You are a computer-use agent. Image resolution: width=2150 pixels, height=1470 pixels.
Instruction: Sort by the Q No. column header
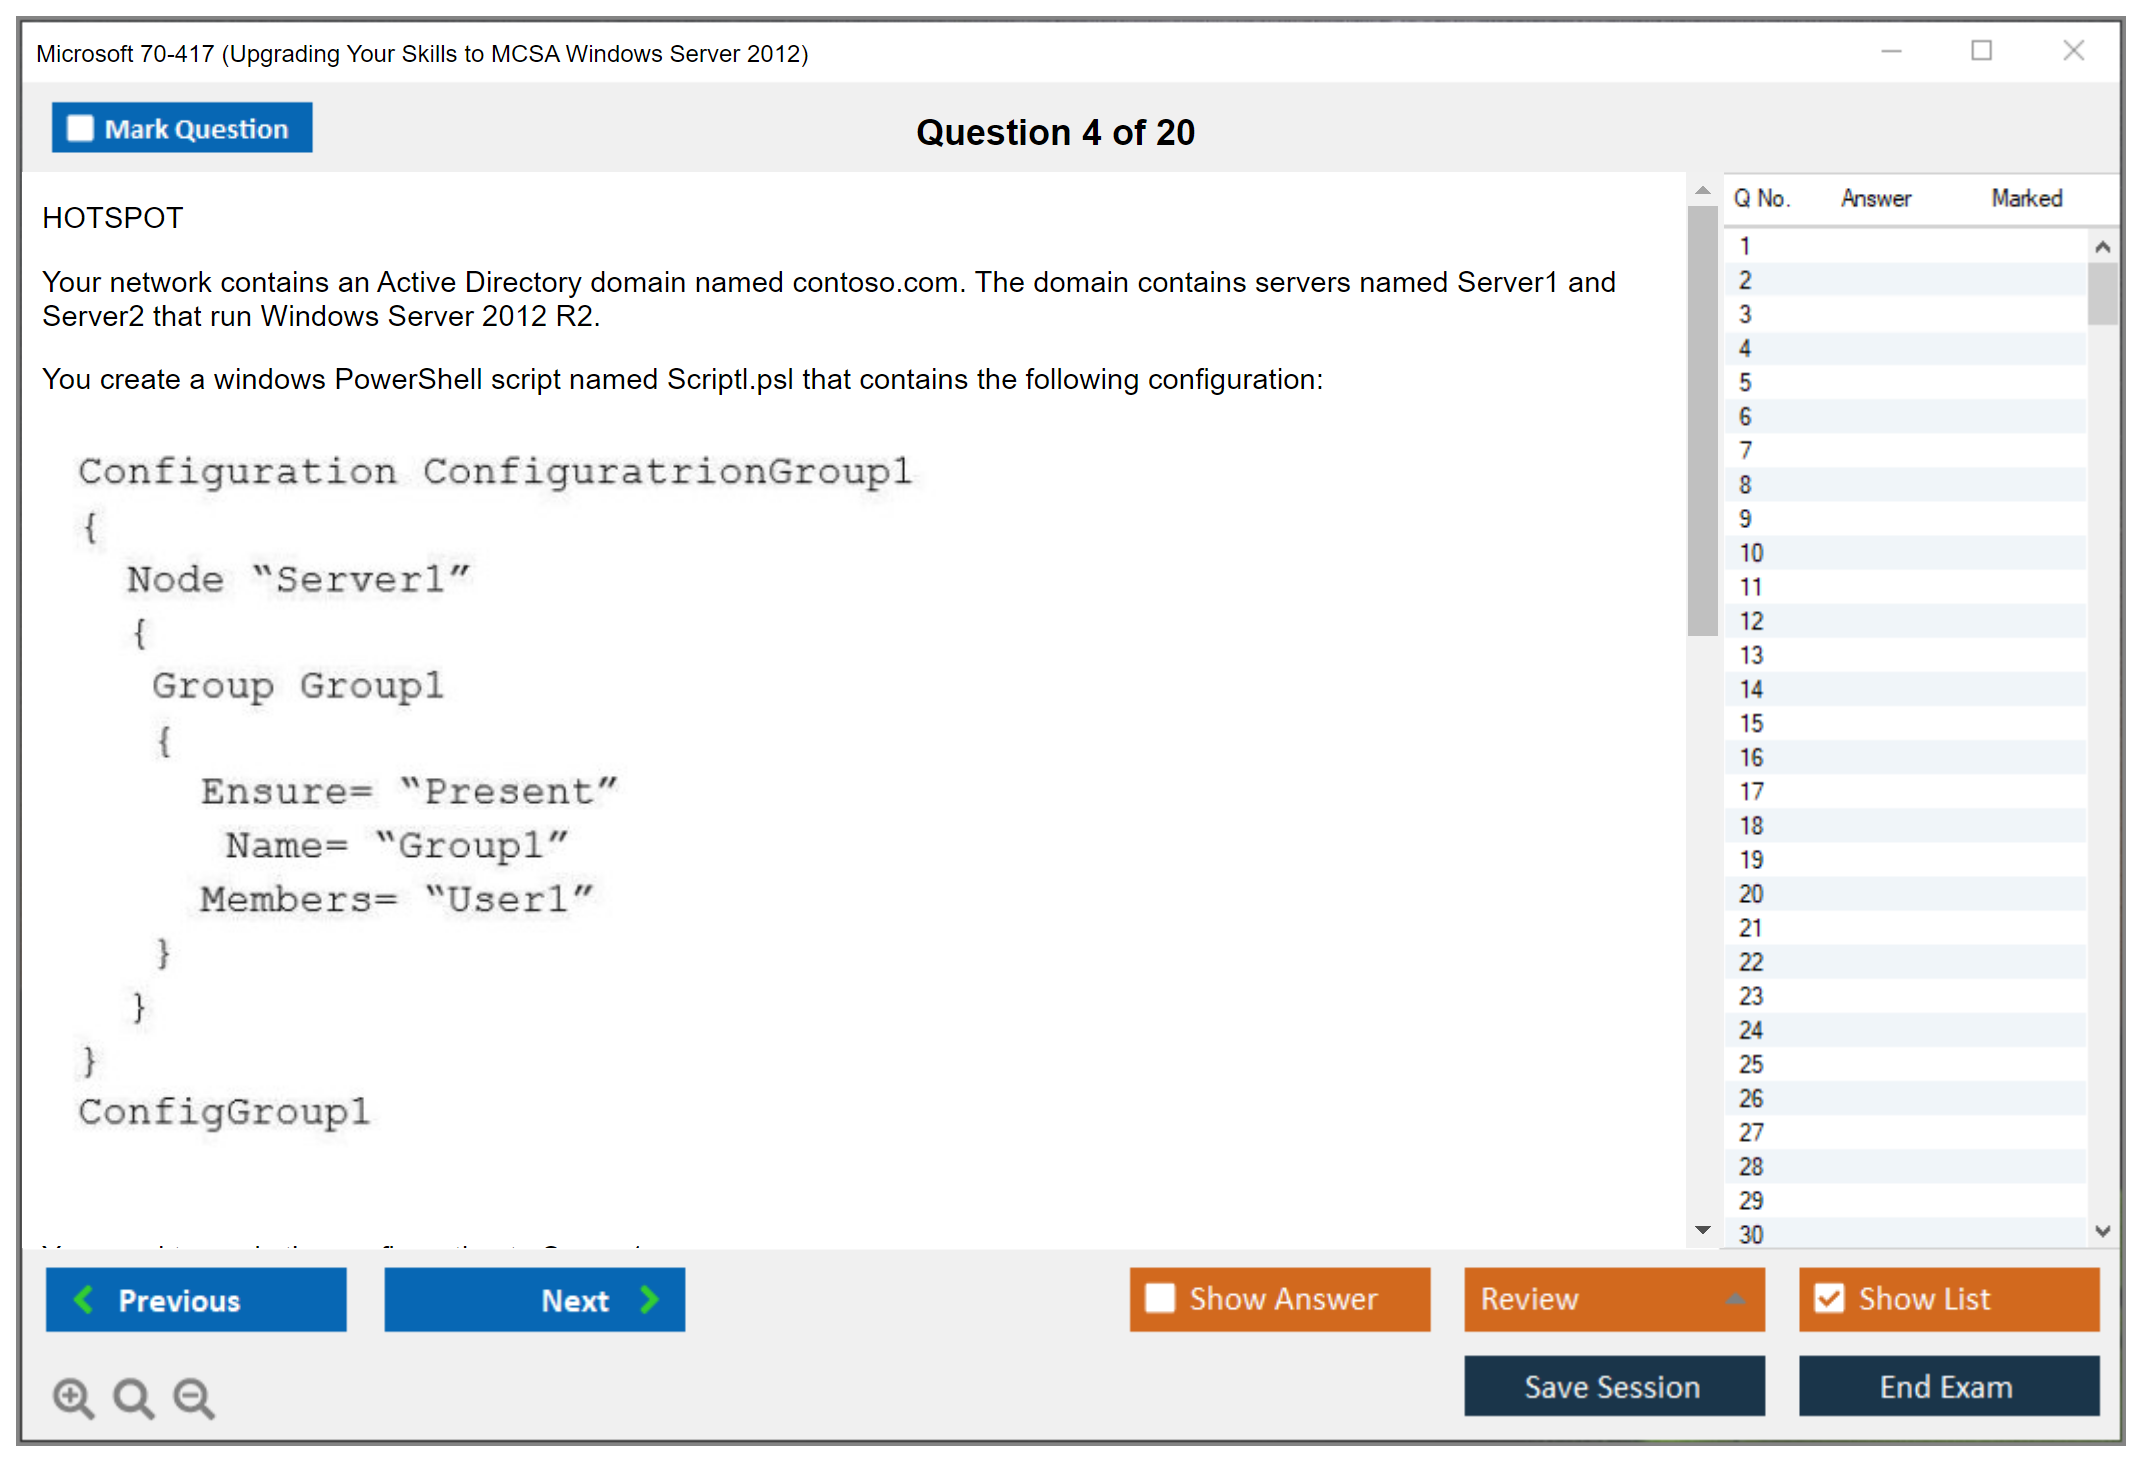pos(1761,198)
